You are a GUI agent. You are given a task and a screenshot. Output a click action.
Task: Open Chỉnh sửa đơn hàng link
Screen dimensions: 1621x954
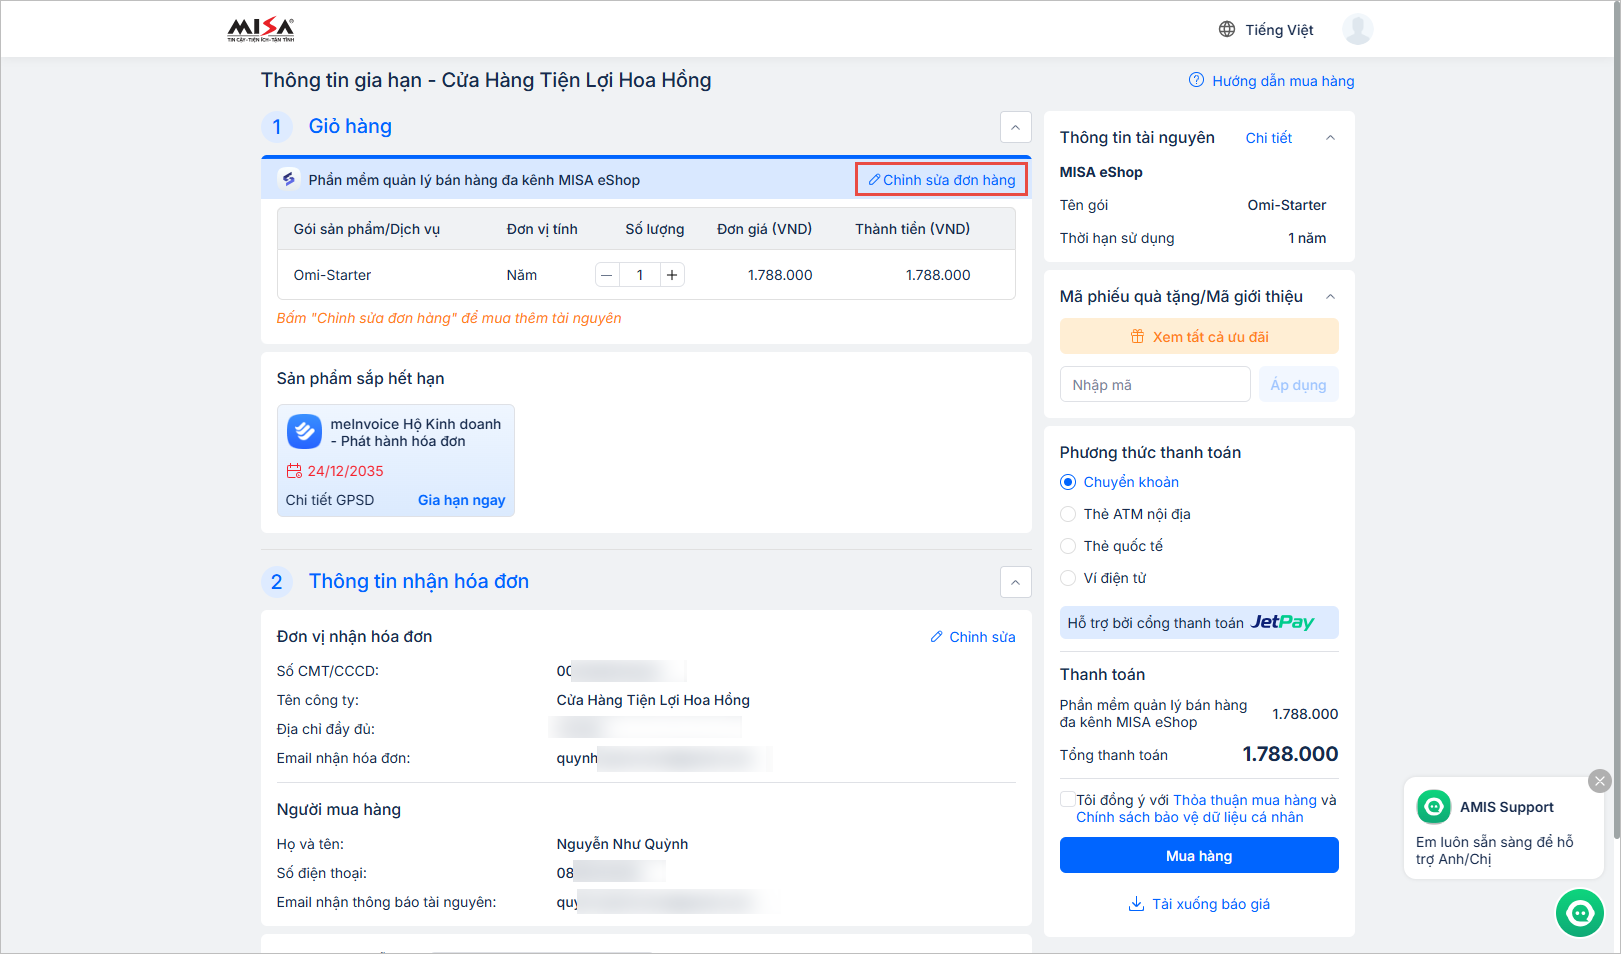[x=941, y=179]
